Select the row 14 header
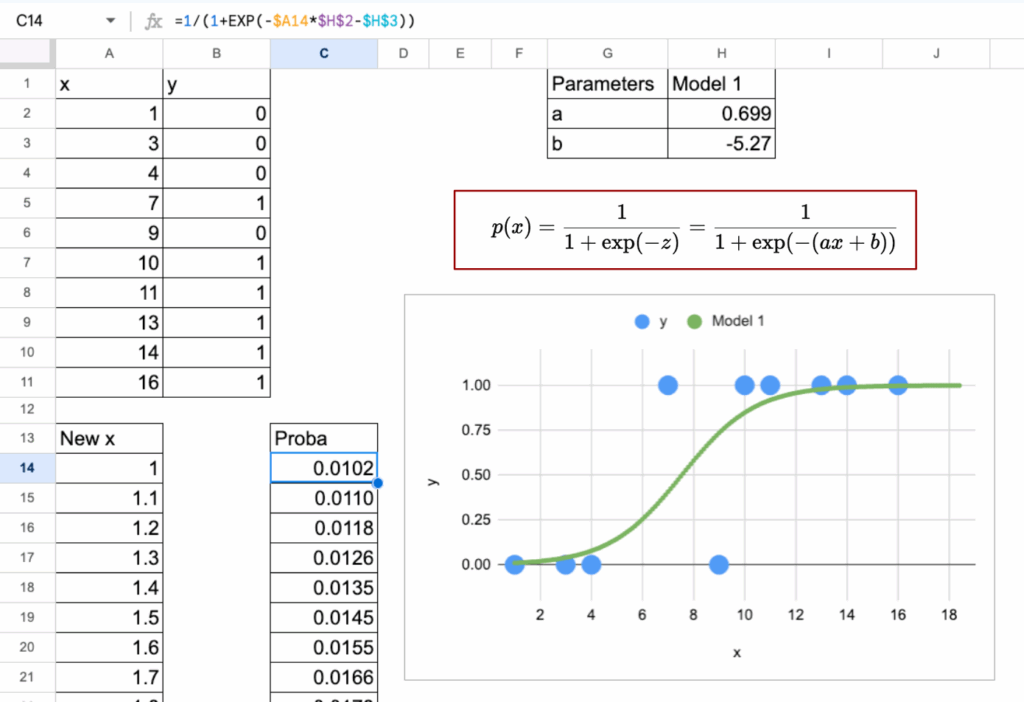1024x702 pixels. coord(27,468)
